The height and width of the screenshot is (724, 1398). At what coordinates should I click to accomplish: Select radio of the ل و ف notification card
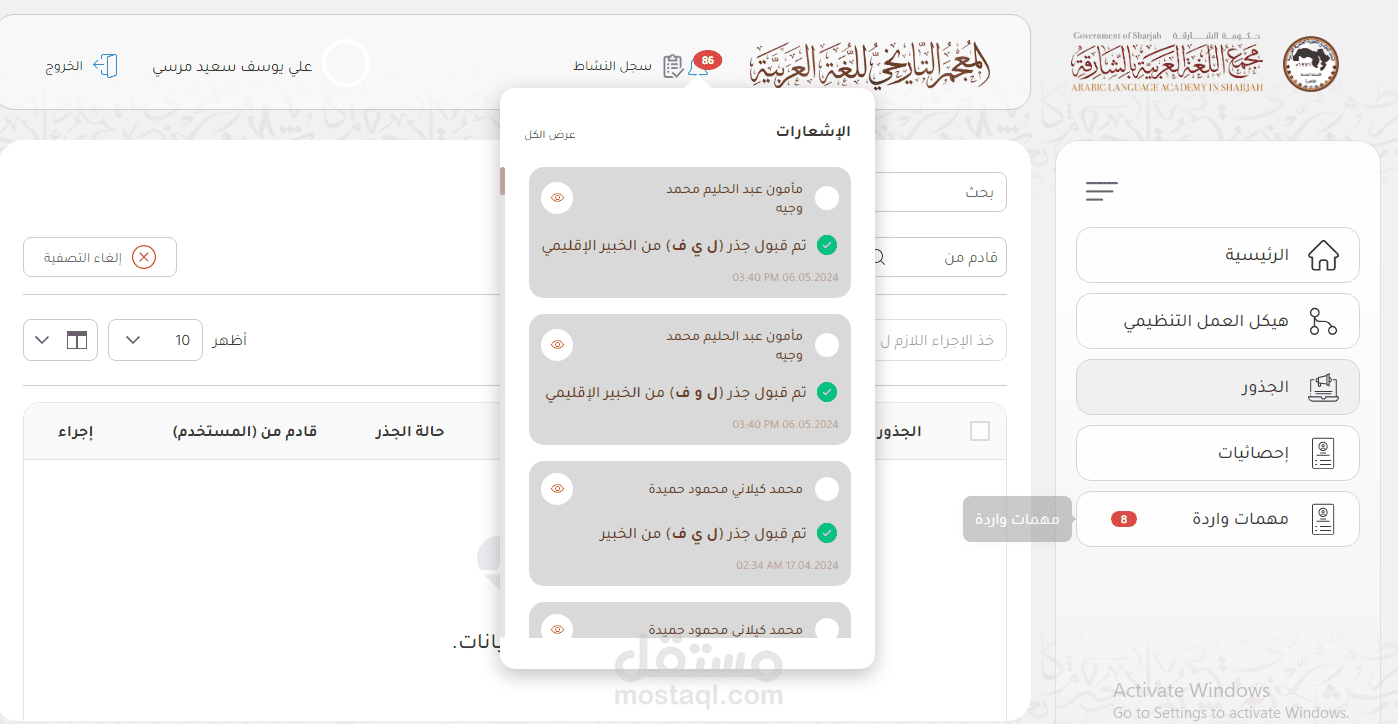click(827, 345)
